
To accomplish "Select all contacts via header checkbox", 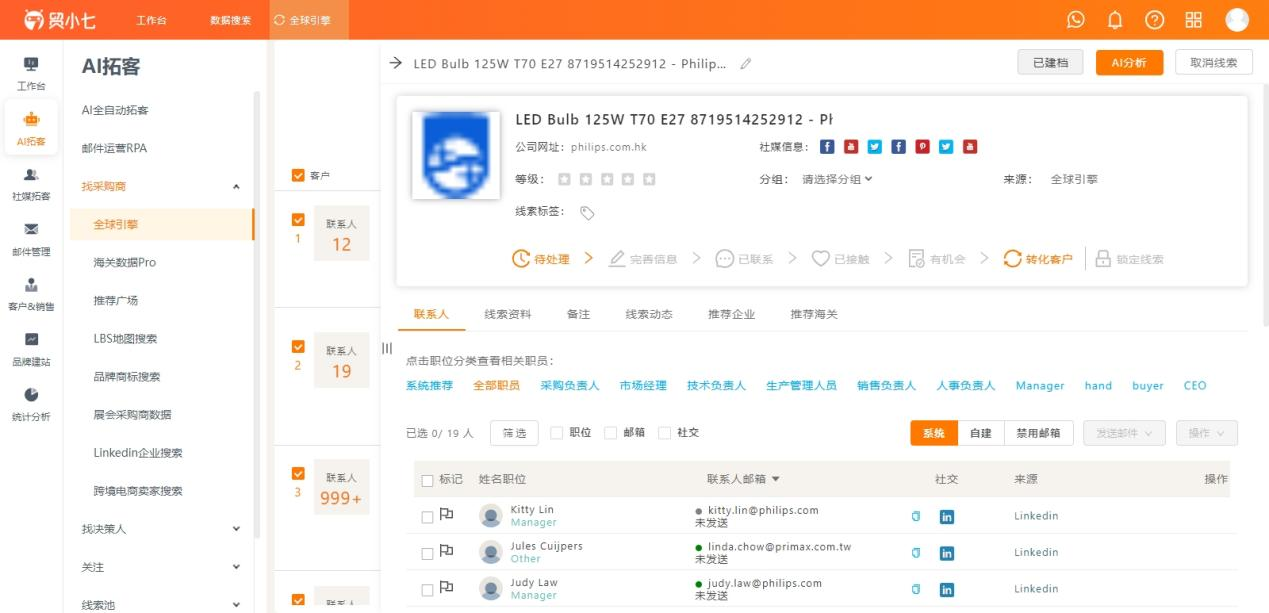I will pos(427,480).
